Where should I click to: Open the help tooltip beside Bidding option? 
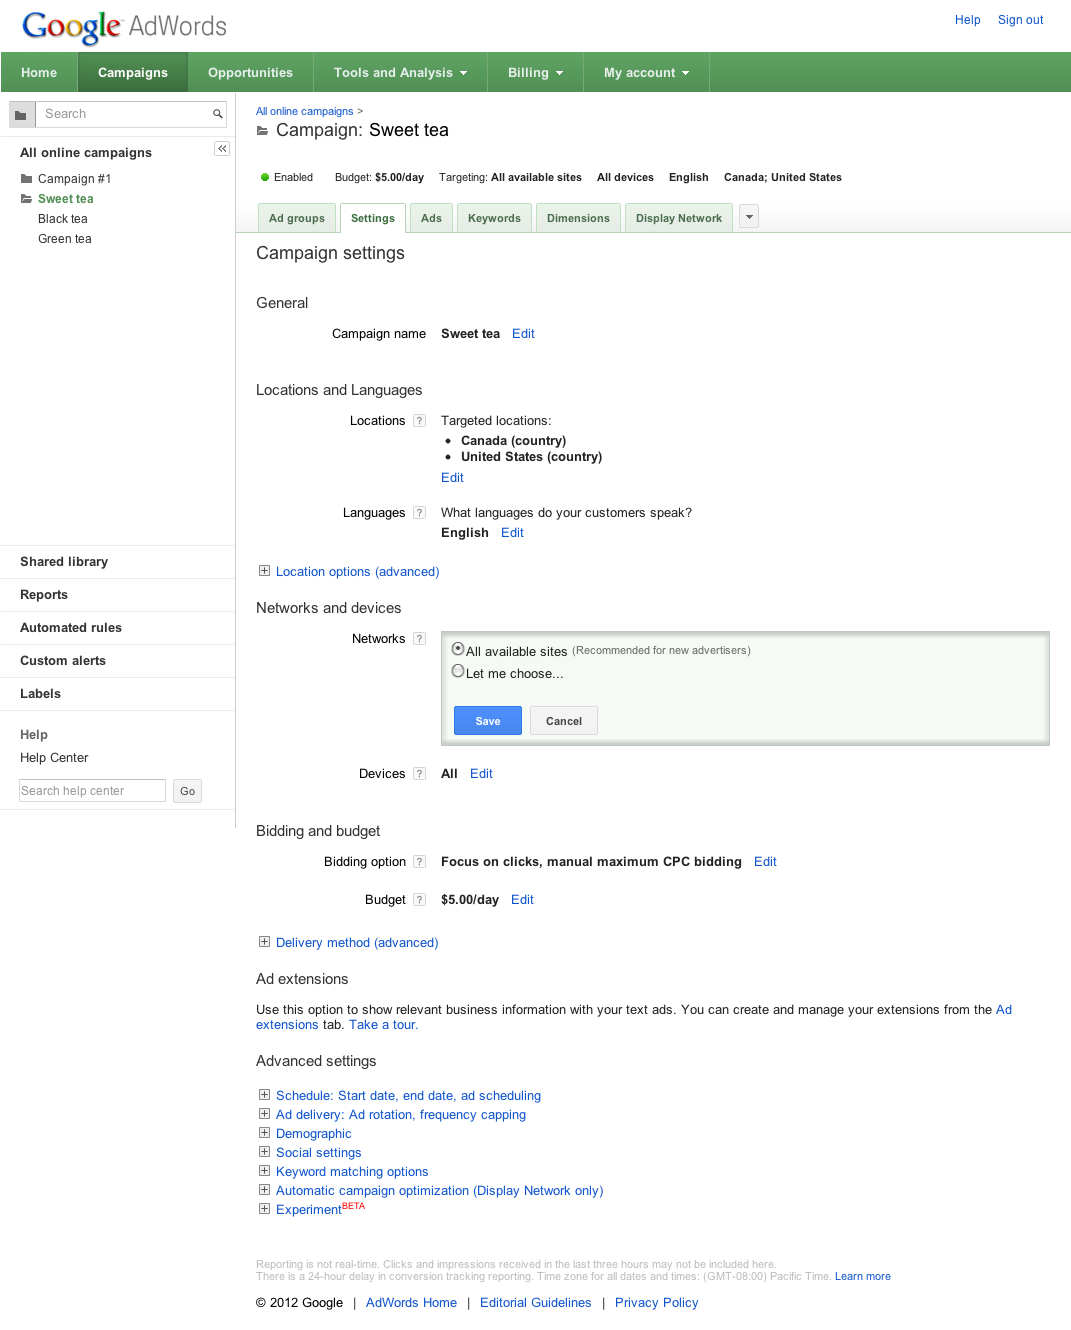click(x=420, y=862)
